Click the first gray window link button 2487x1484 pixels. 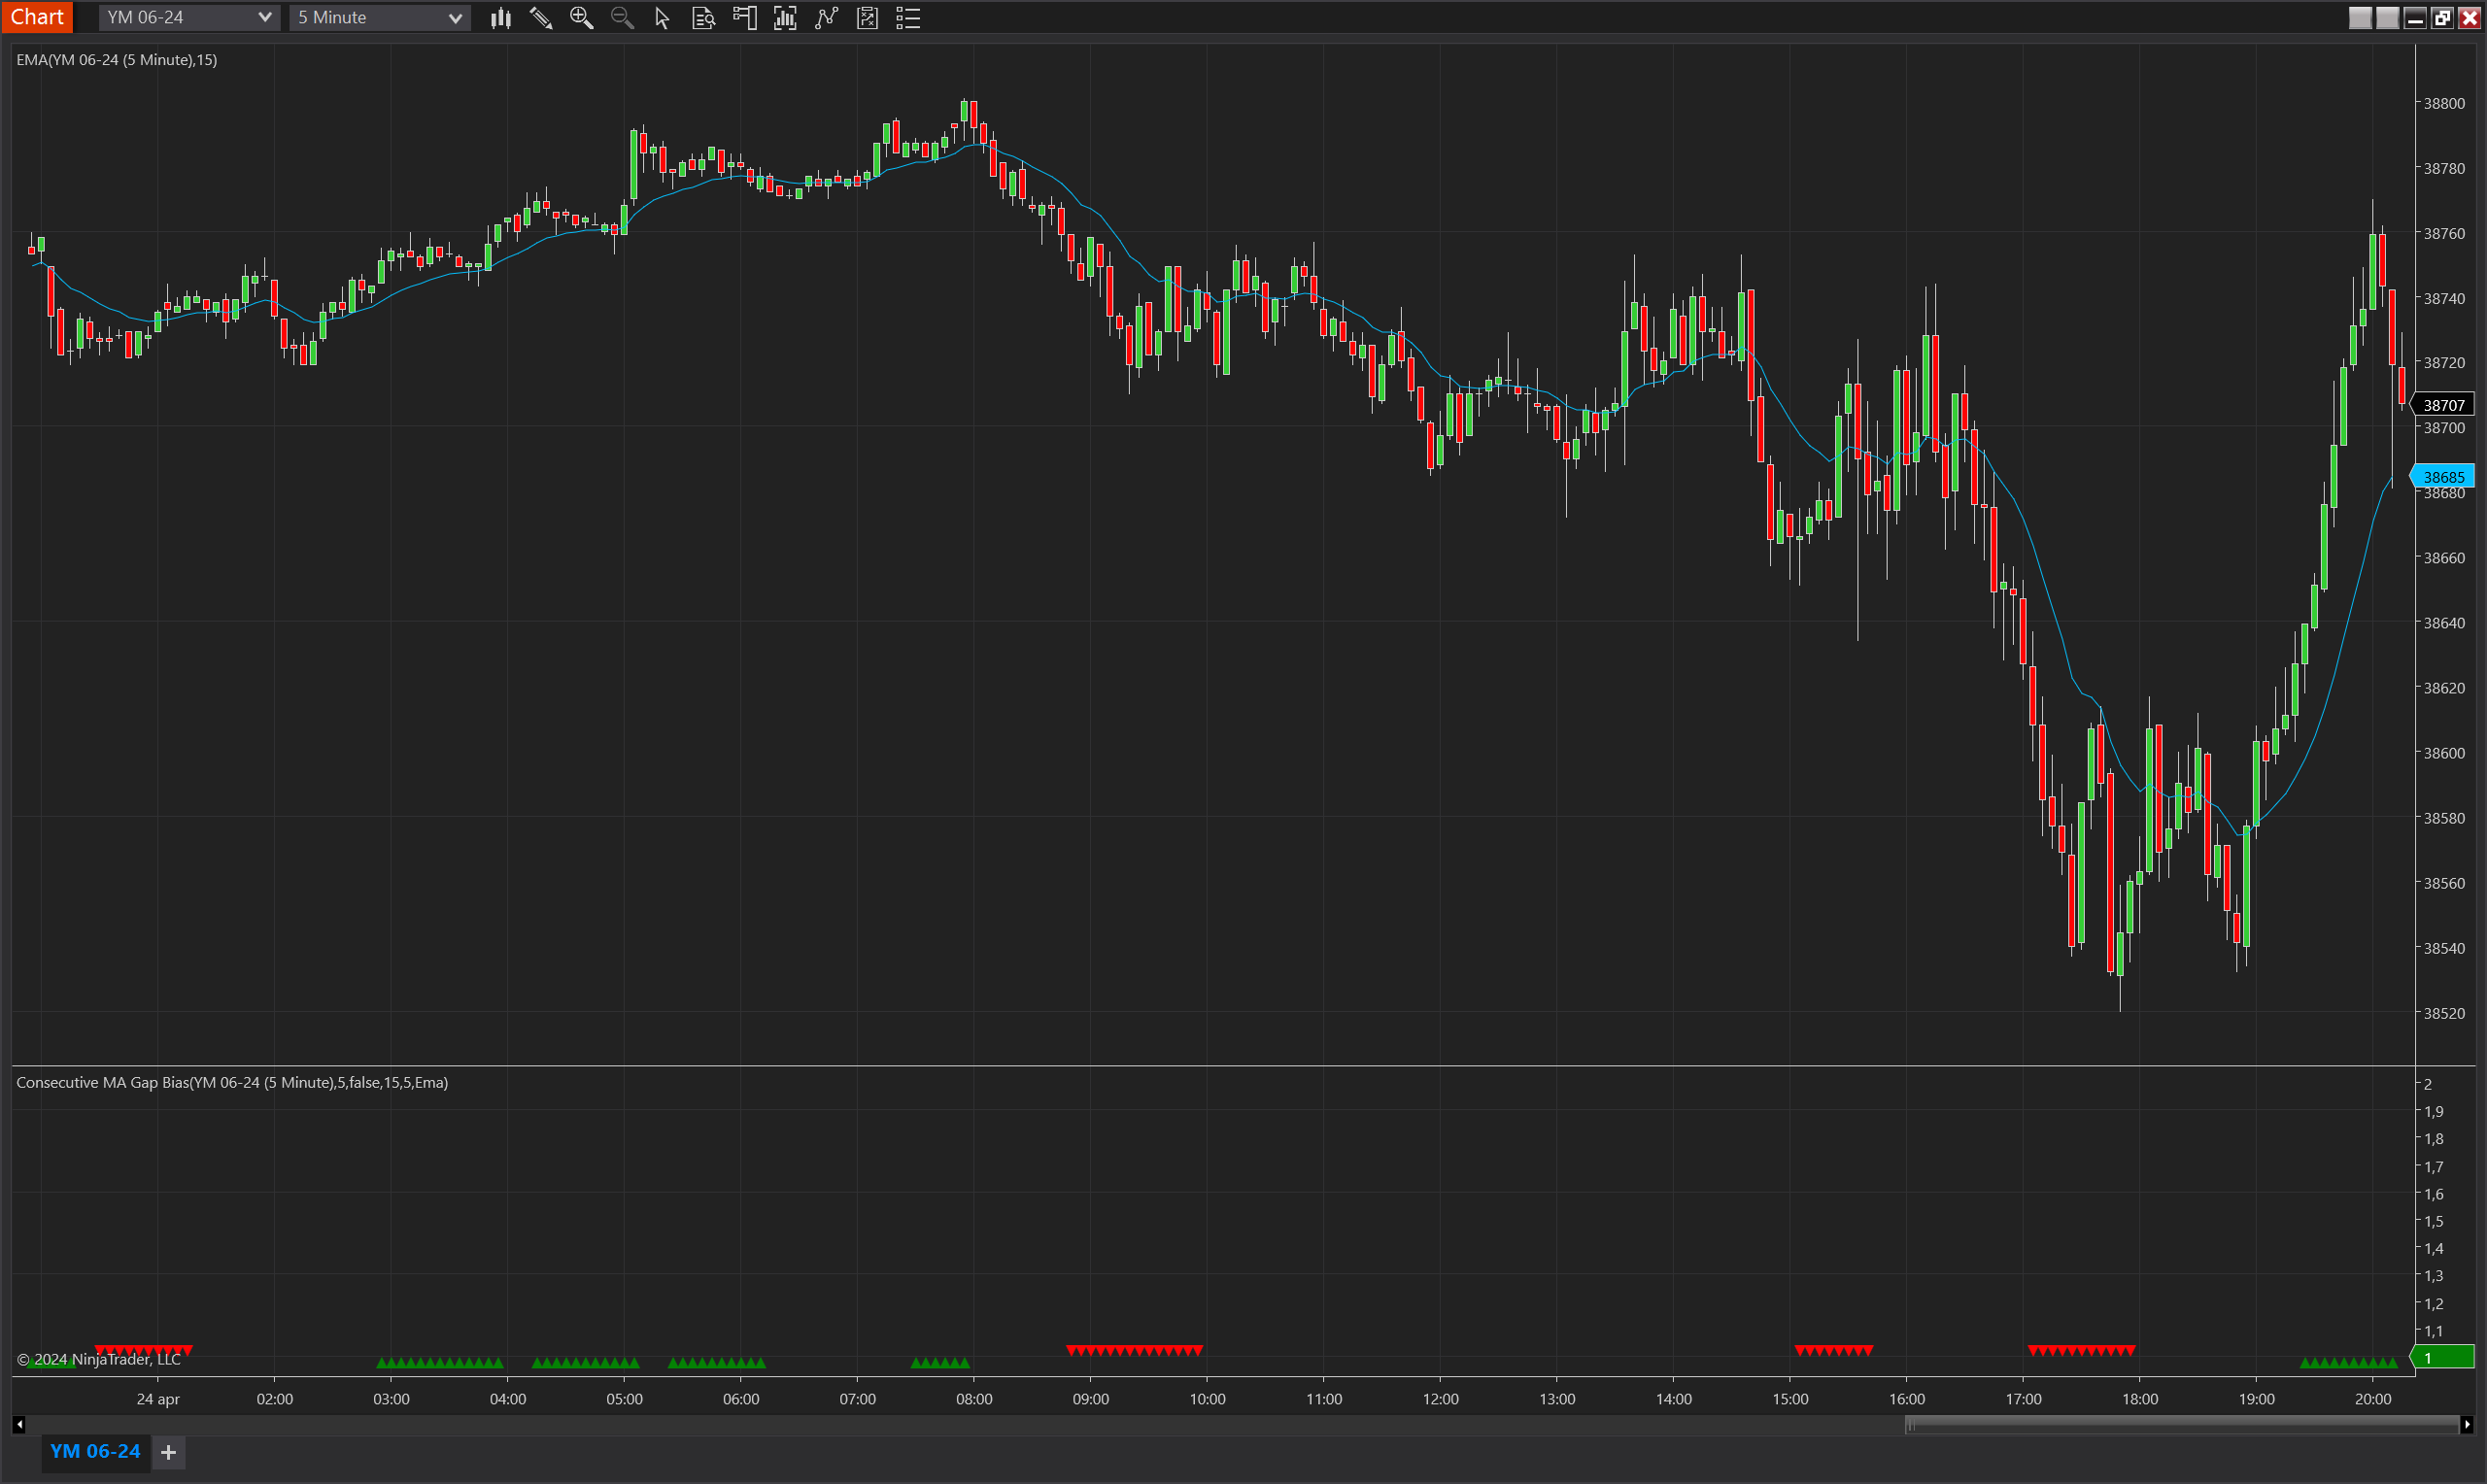[2360, 17]
